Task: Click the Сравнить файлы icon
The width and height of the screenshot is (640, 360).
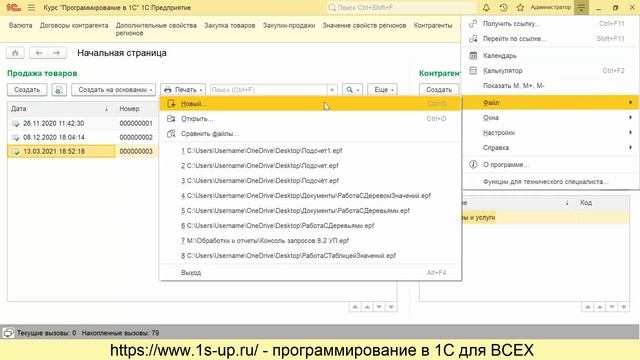Action: pyautogui.click(x=171, y=134)
